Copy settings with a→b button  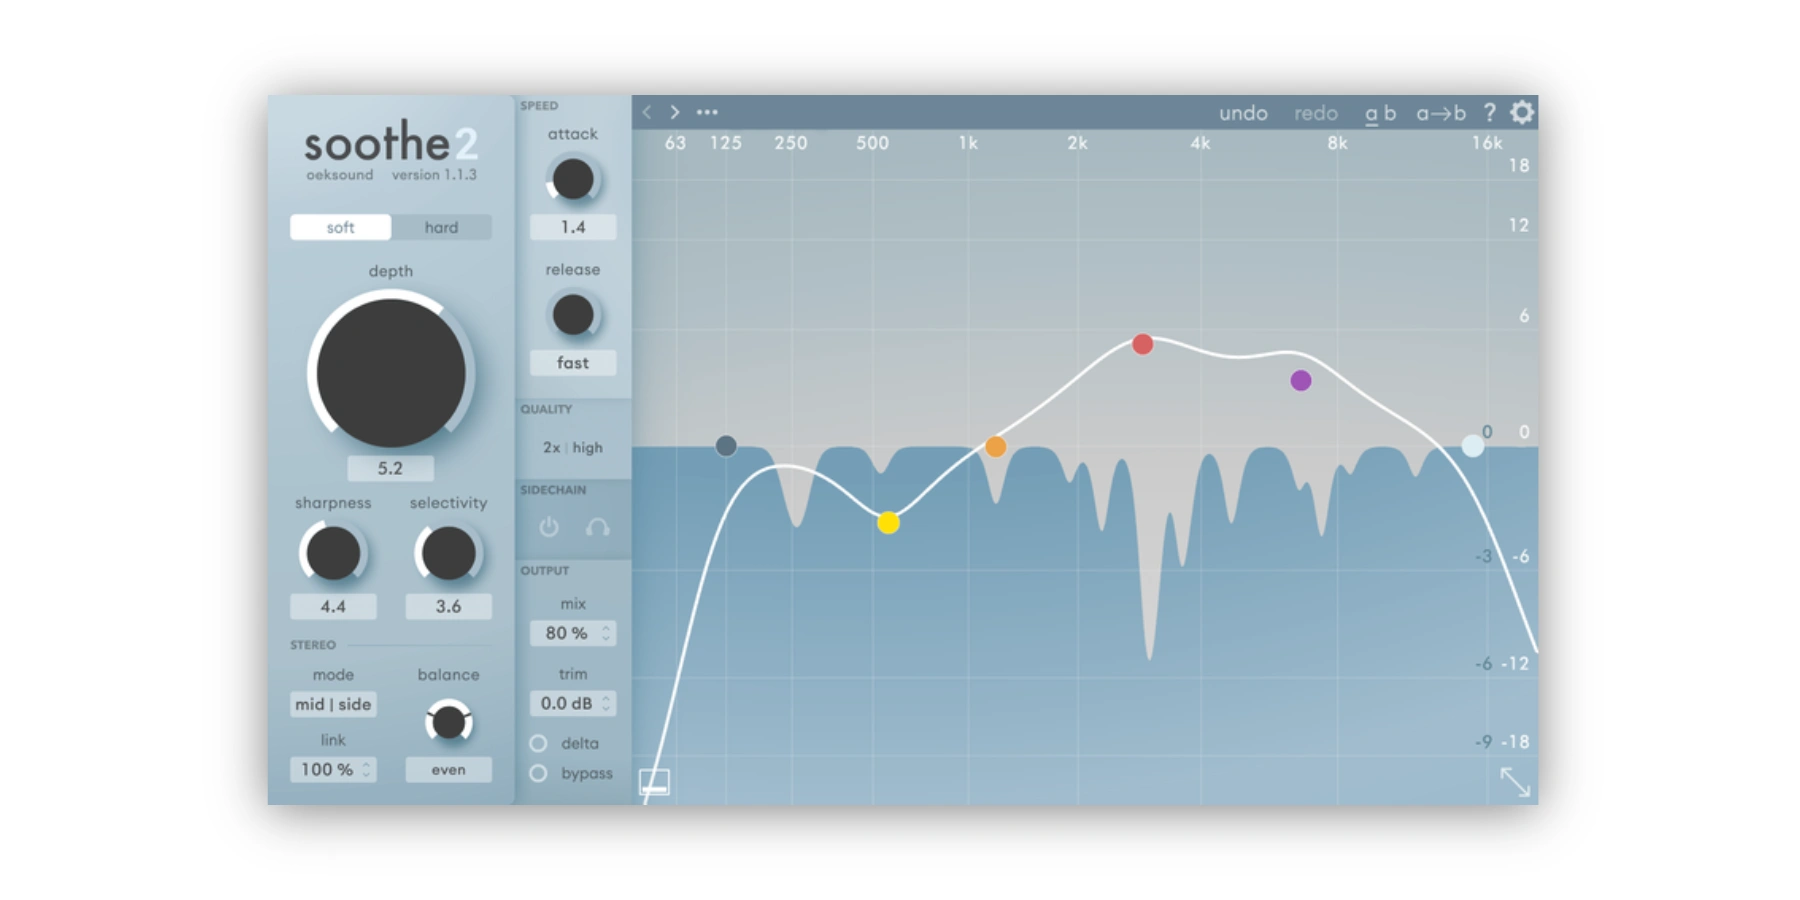[x=1440, y=113]
